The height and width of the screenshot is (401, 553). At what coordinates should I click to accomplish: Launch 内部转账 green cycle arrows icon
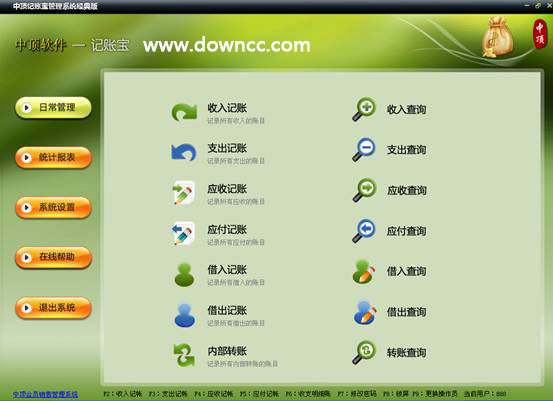(184, 355)
